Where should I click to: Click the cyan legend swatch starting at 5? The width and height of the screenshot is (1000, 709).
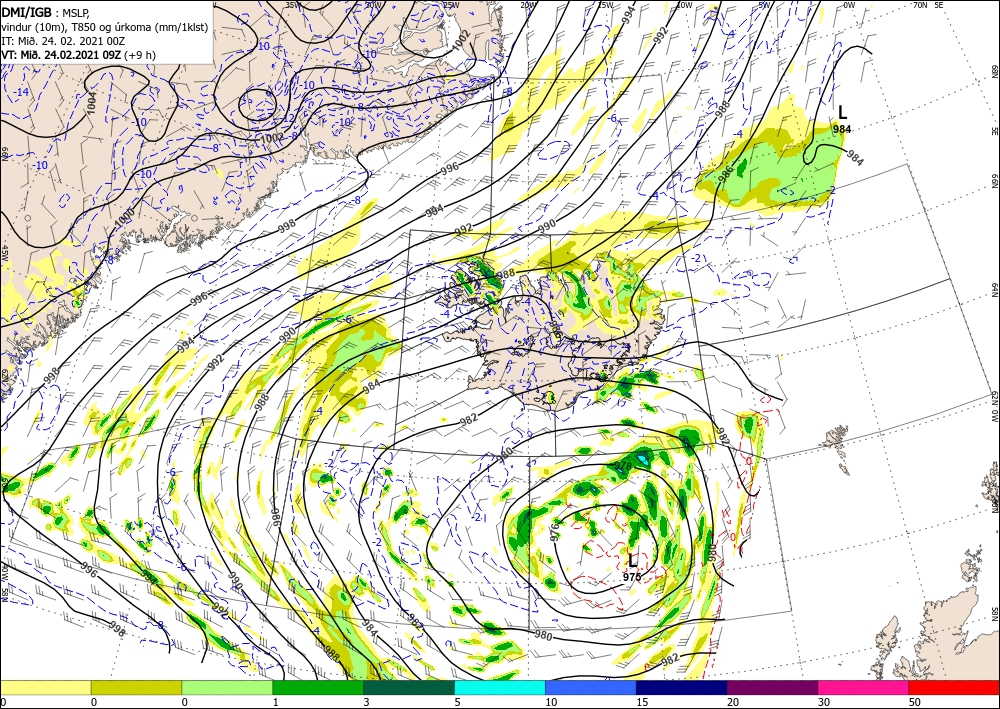500,687
